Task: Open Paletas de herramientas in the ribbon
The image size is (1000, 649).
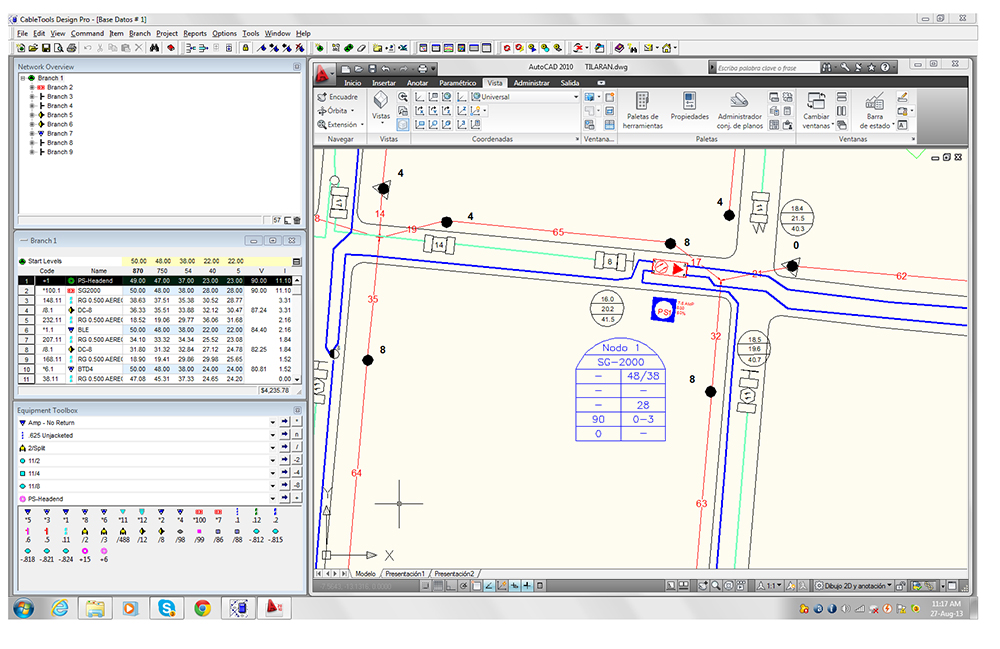Action: tap(642, 106)
